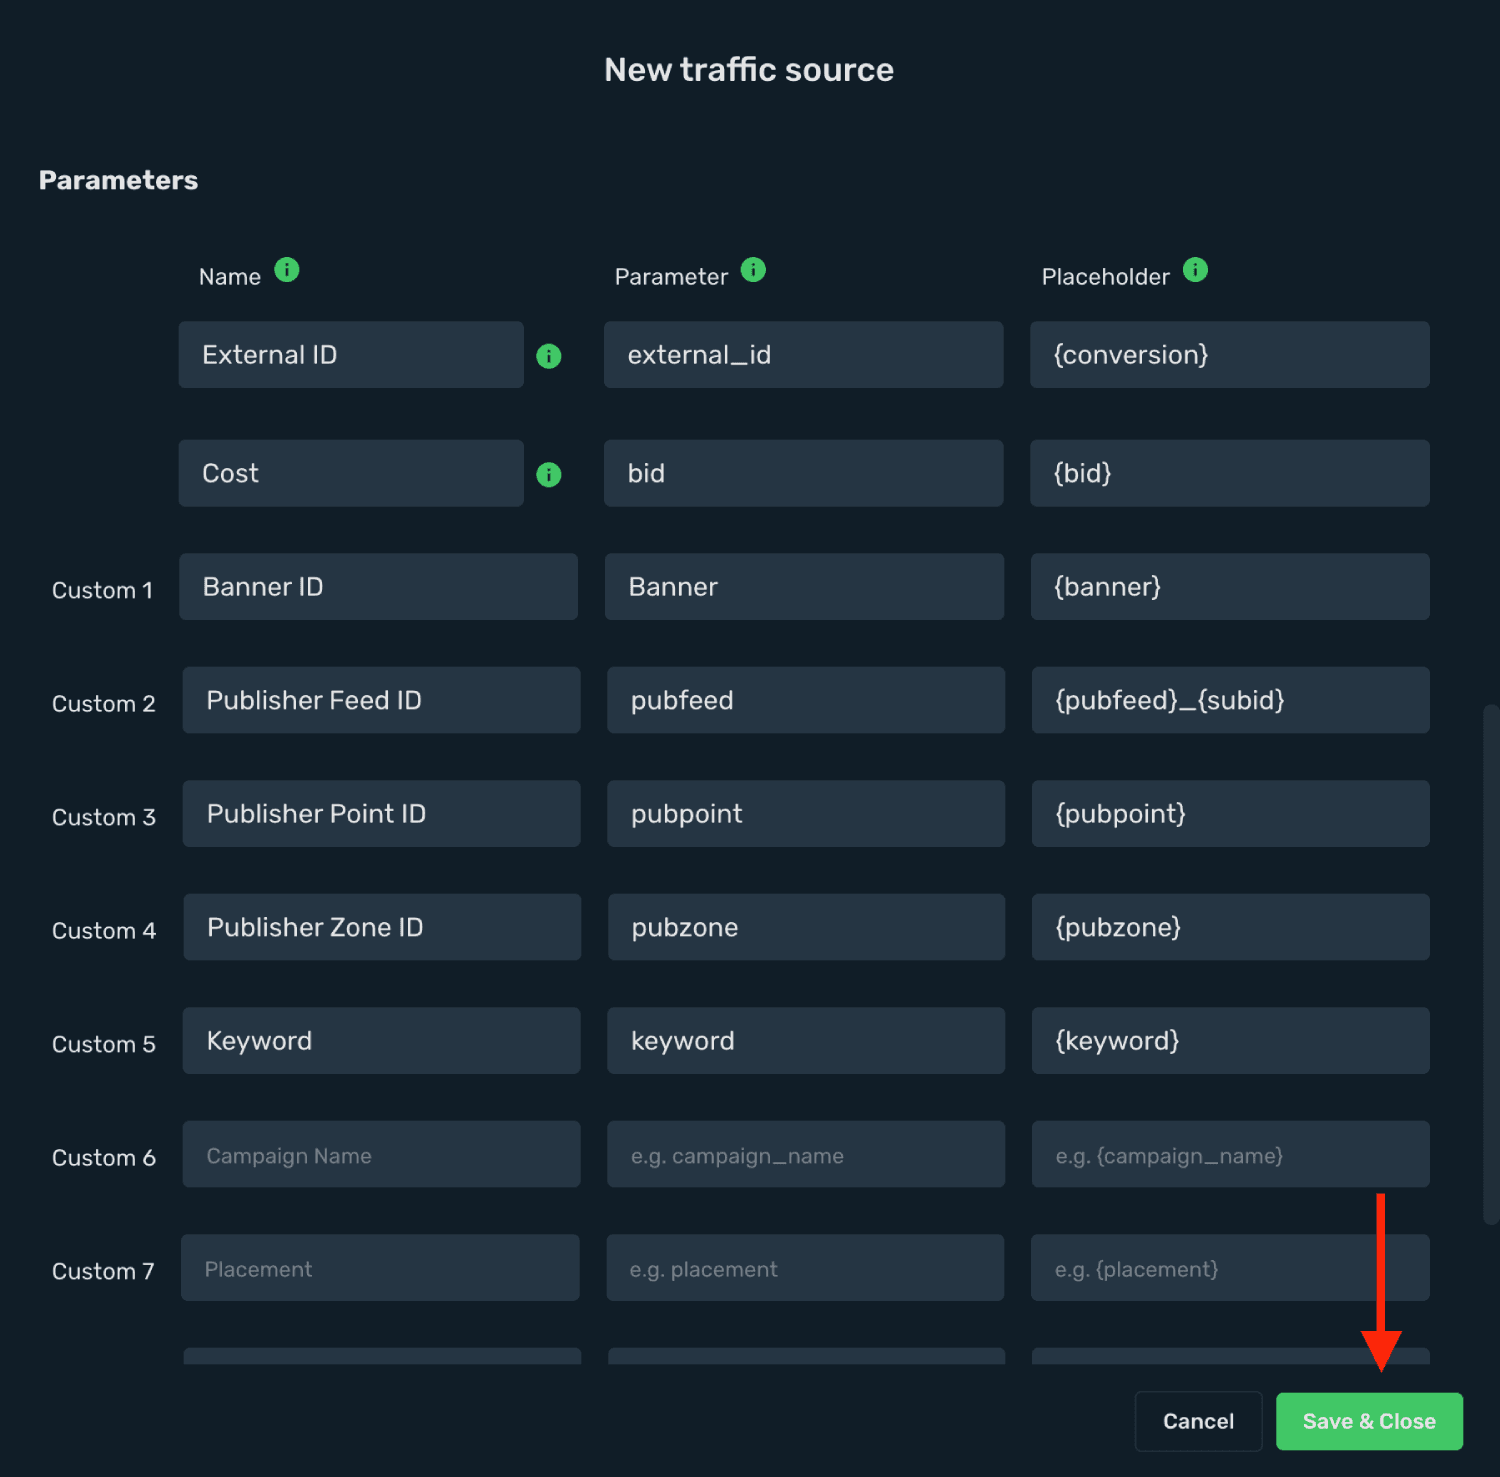1500x1477 pixels.
Task: Select the {keyword} placeholder field
Action: click(x=1230, y=1041)
